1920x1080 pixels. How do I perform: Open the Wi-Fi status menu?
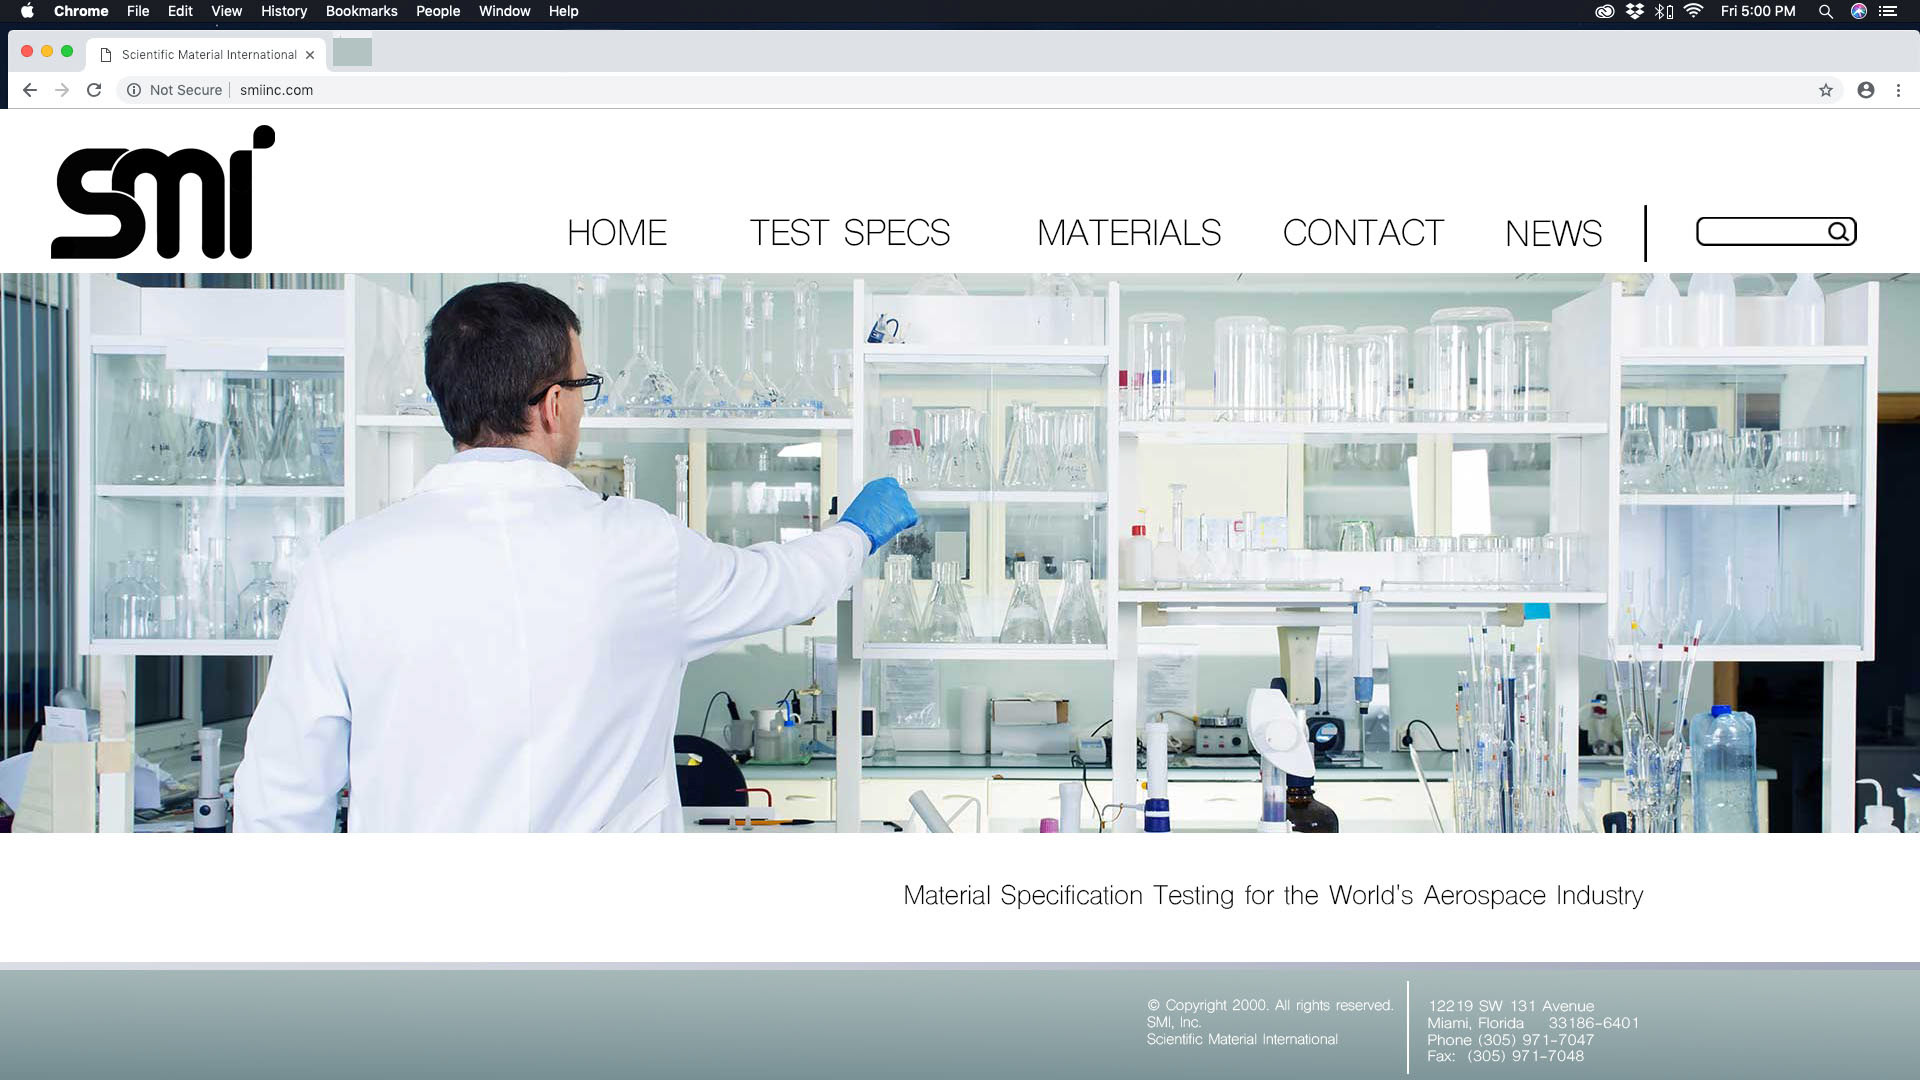click(x=1693, y=11)
